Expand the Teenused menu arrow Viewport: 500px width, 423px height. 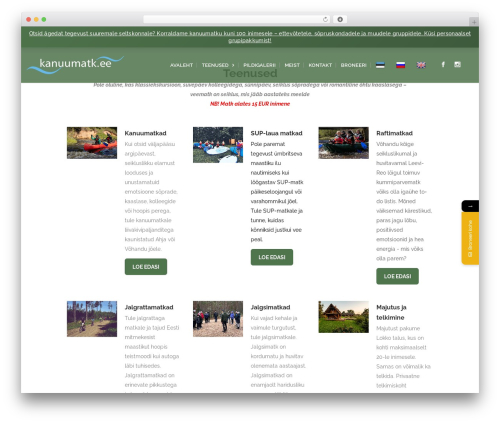tap(233, 65)
